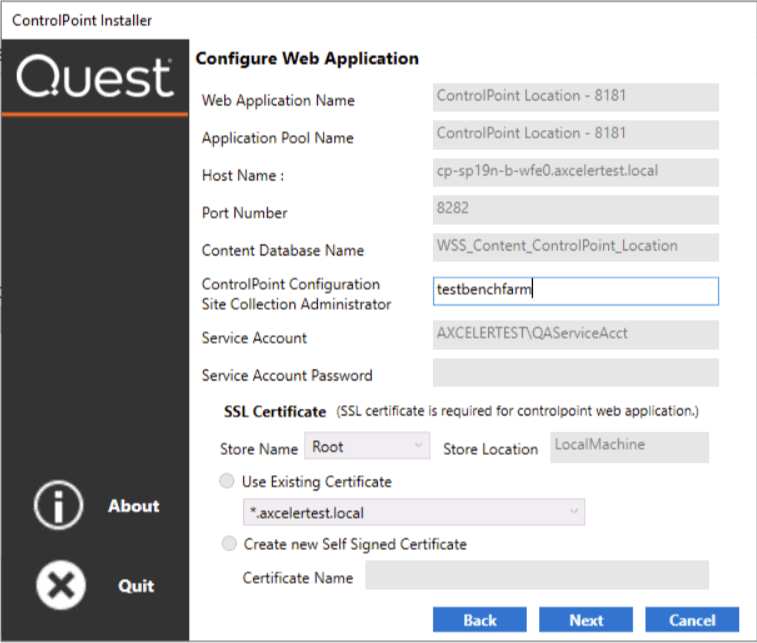Screen dimensions: 757x643
Task: Click the Service Account Password field
Action: pyautogui.click(x=575, y=373)
